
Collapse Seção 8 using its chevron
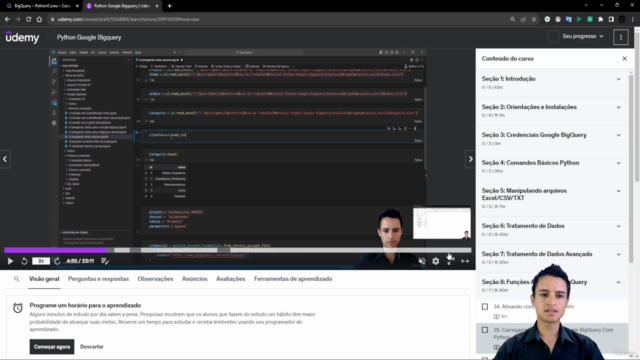(618, 282)
